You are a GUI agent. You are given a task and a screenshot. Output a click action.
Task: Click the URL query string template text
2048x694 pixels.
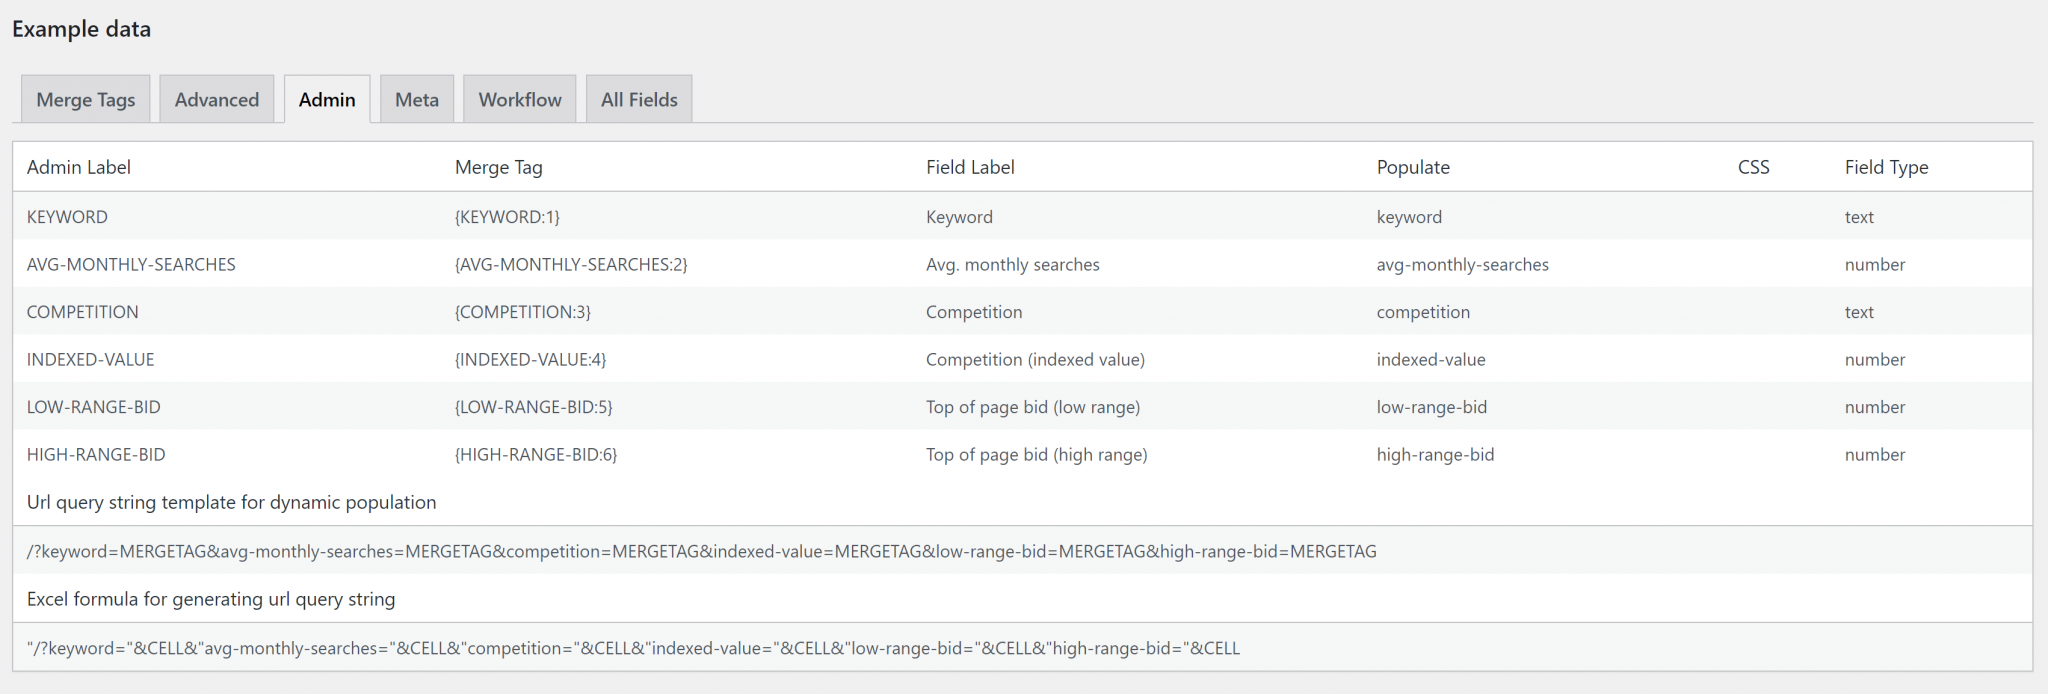click(701, 552)
